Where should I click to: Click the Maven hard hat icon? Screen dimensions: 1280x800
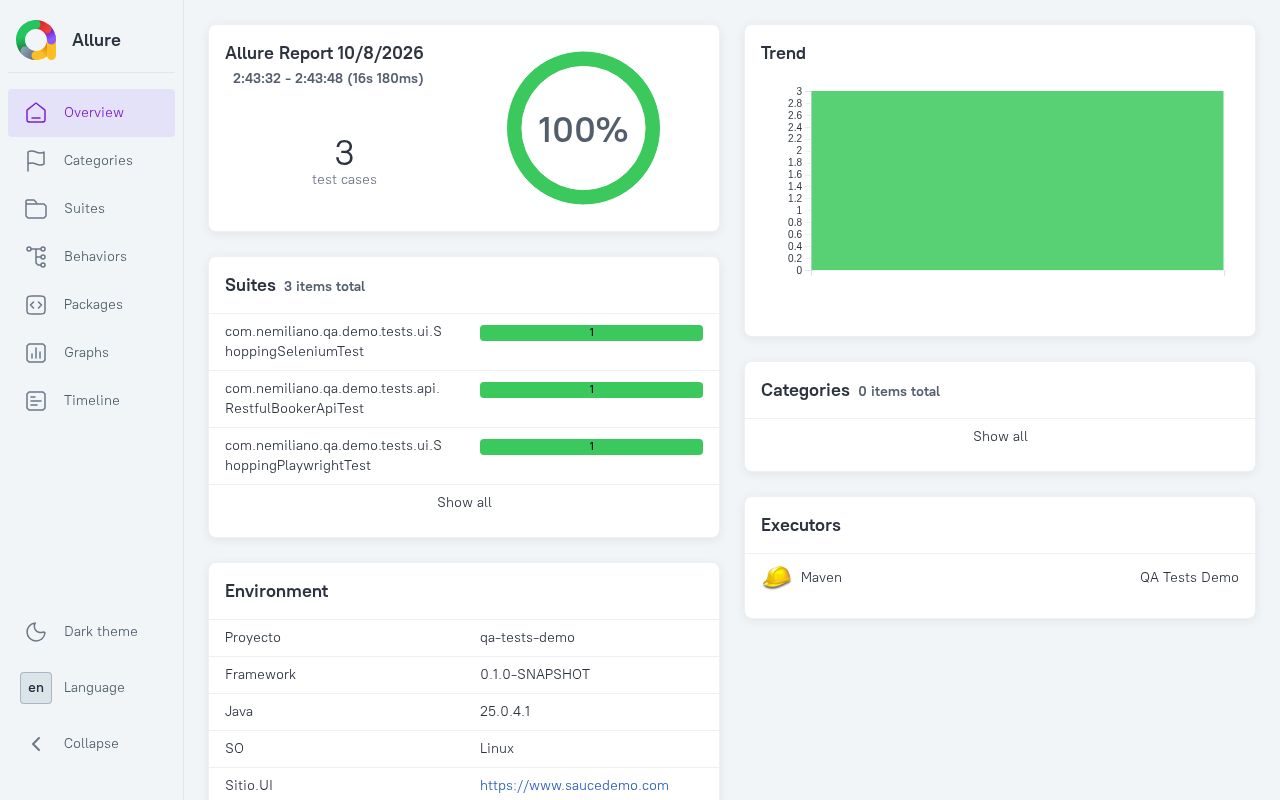coord(777,578)
